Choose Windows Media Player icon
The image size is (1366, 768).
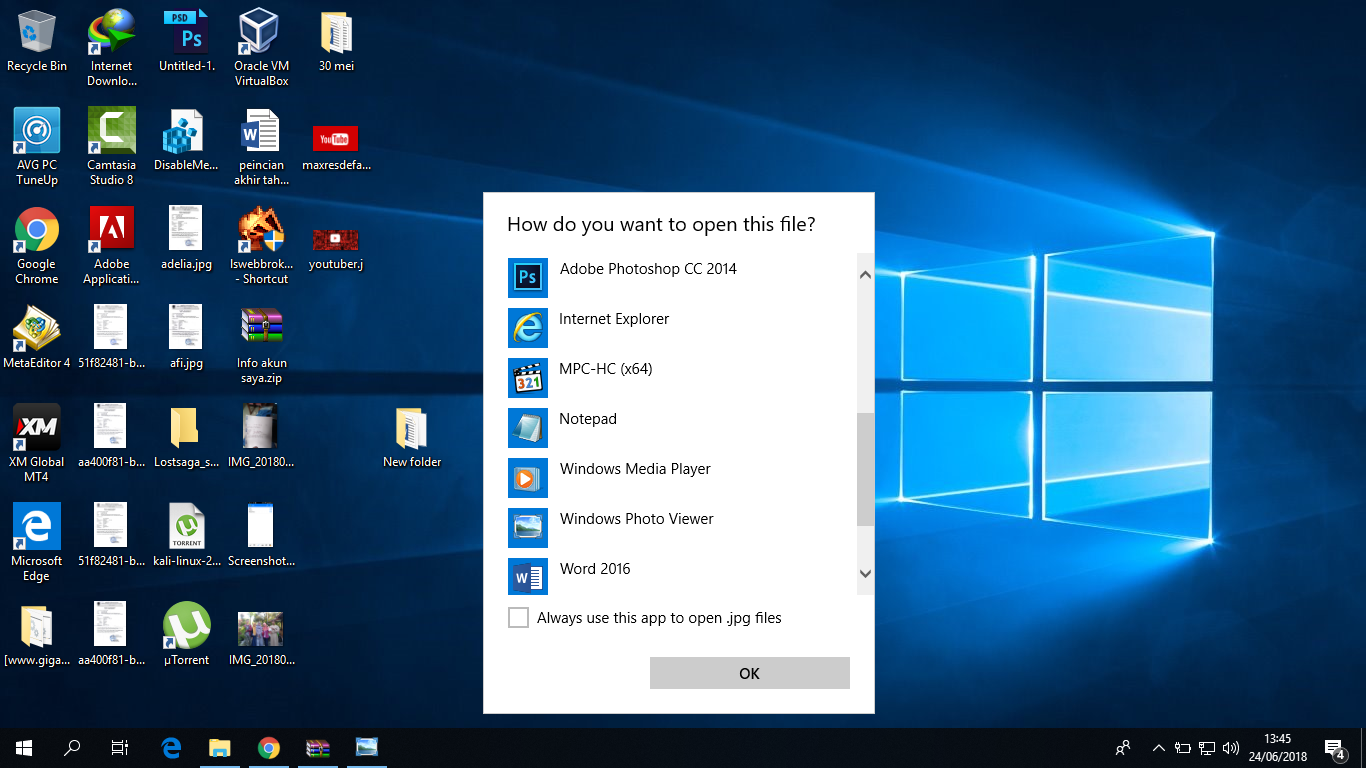point(528,478)
